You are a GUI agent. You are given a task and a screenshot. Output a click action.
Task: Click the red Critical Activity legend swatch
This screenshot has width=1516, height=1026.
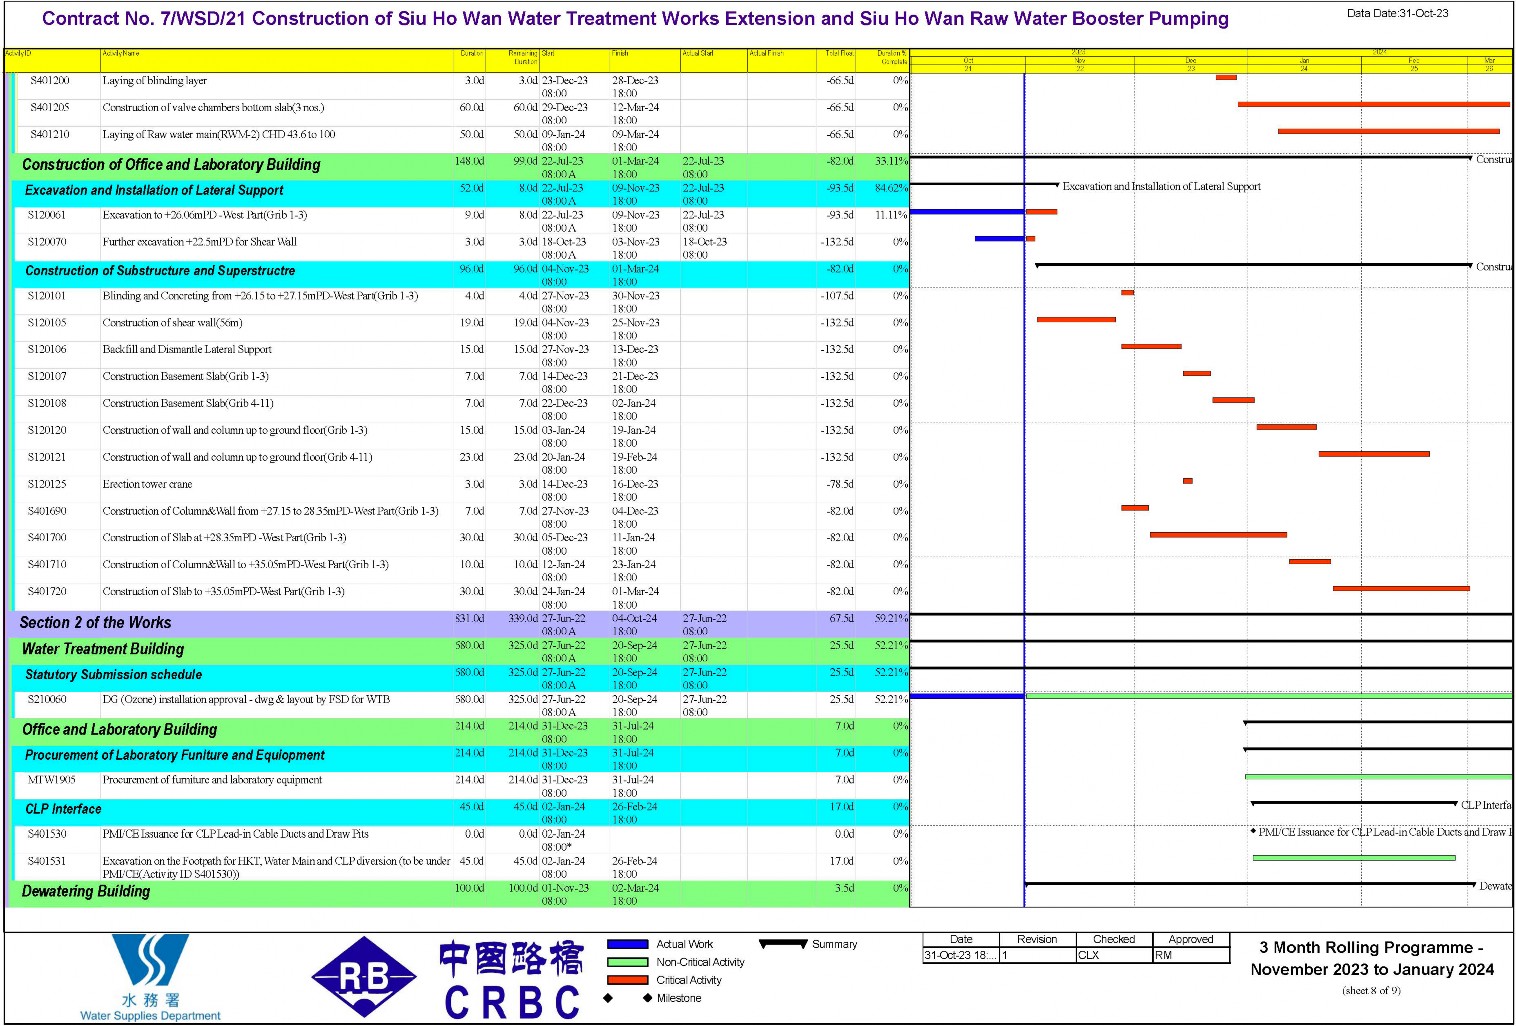coord(628,980)
